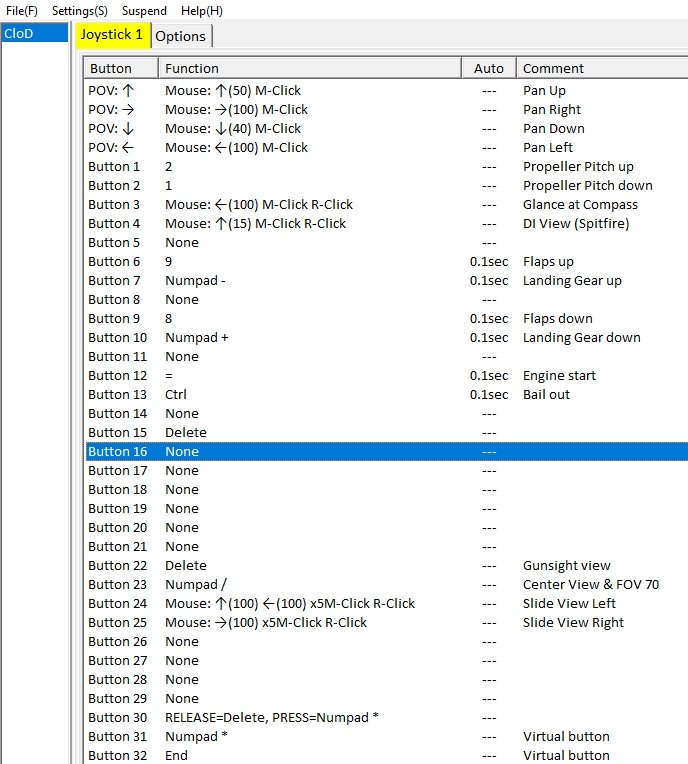Select the Button 14 row
This screenshot has height=764, width=688.
pyautogui.click(x=387, y=414)
